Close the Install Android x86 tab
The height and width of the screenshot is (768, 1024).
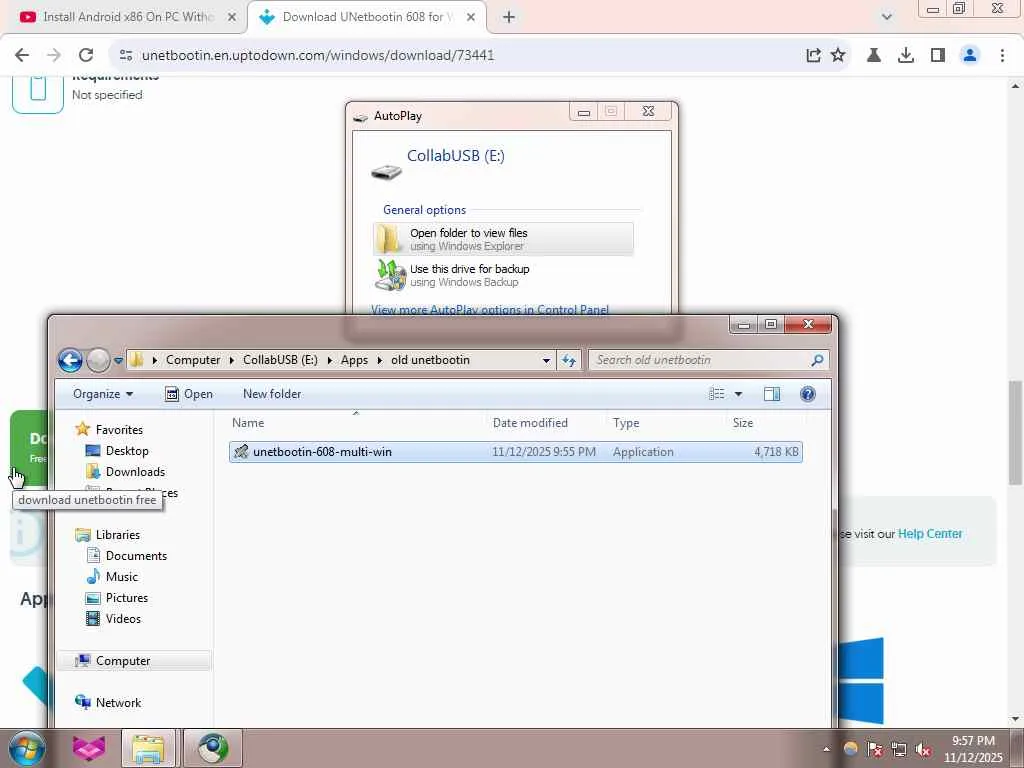[x=231, y=18]
